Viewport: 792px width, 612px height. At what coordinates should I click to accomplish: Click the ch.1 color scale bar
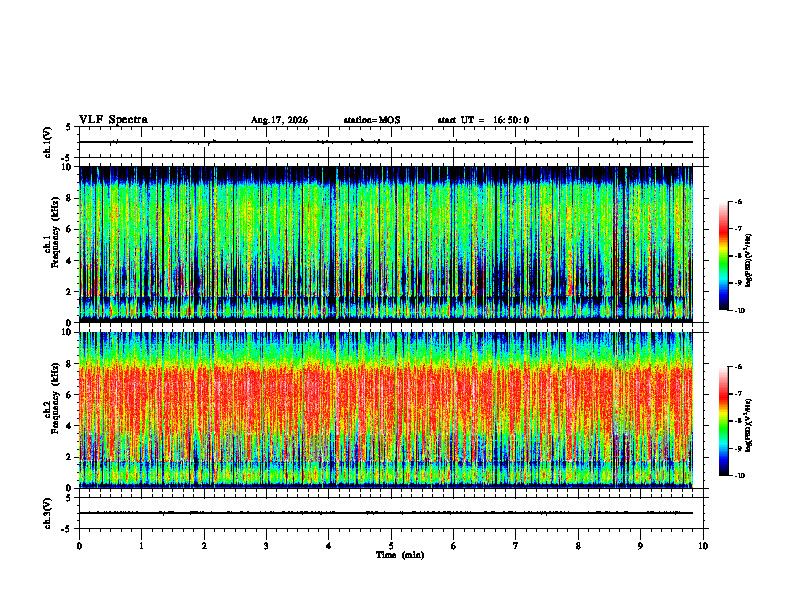point(723,256)
